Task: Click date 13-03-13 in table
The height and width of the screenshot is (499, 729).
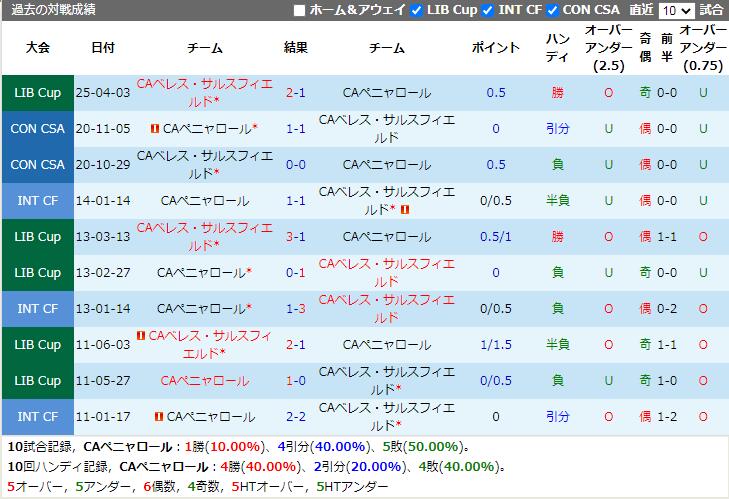Action: coord(103,237)
